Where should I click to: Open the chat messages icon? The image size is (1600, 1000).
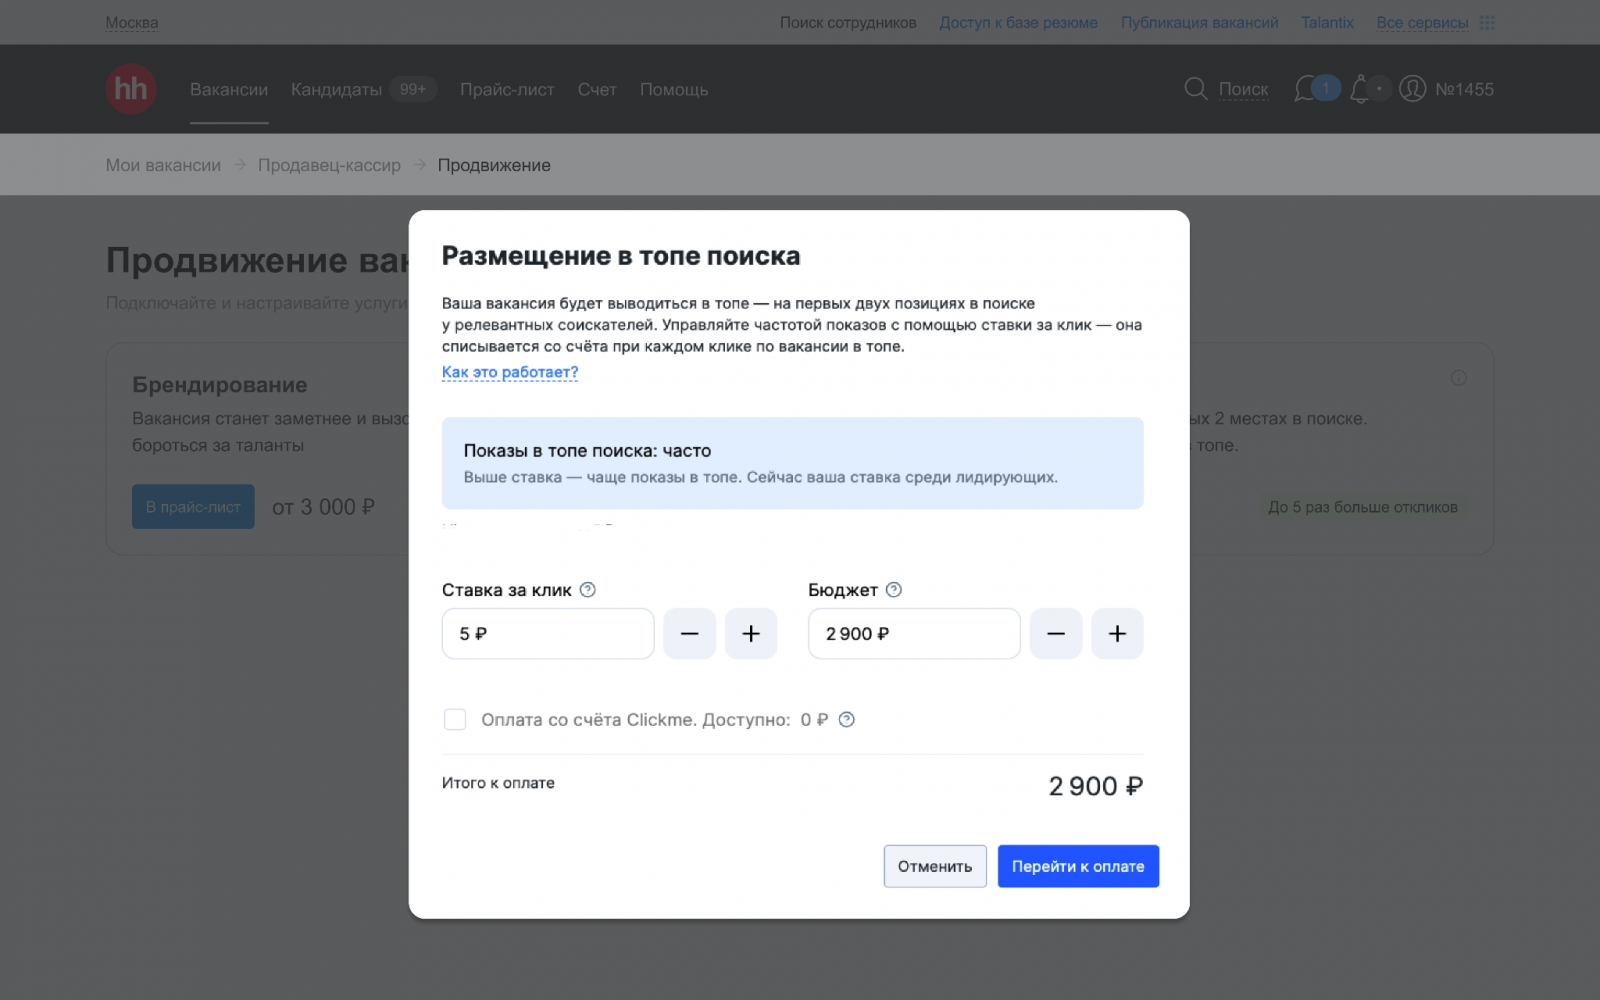coord(1306,89)
